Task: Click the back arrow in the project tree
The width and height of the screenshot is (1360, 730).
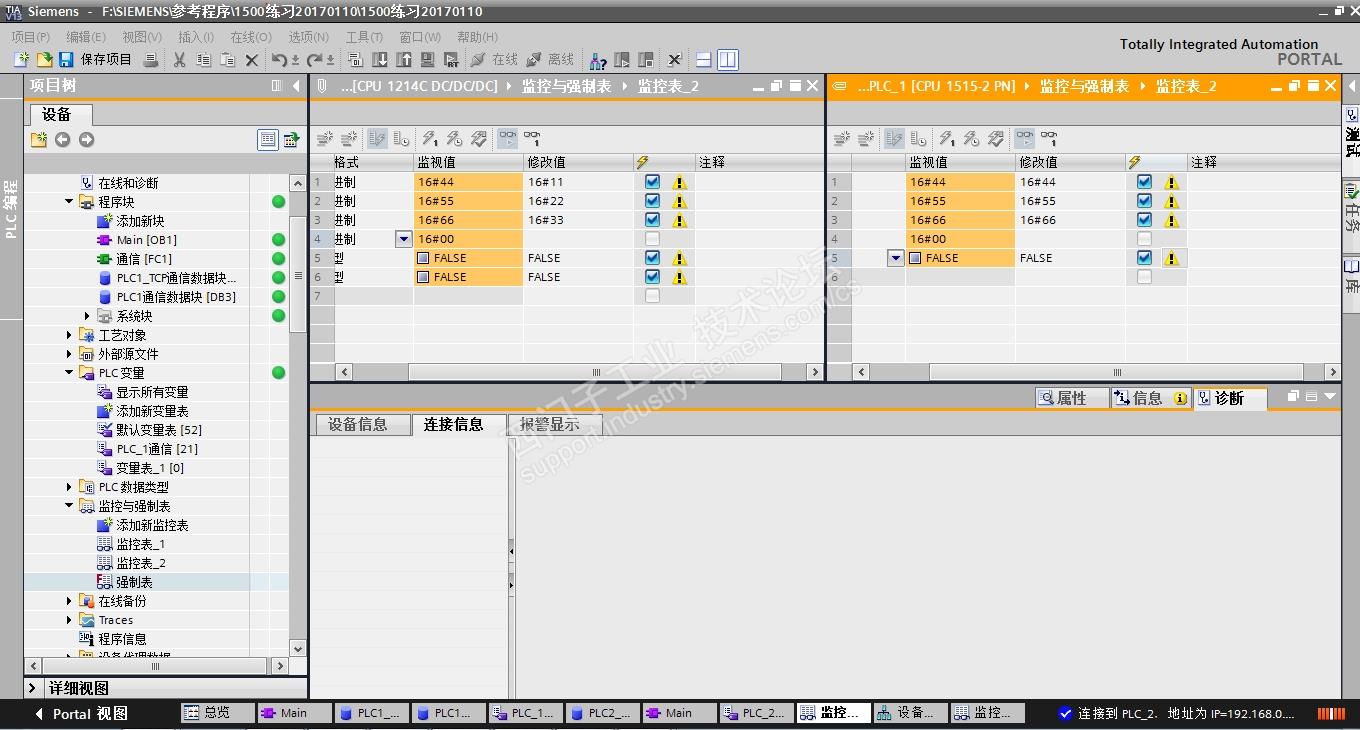Action: (62, 139)
